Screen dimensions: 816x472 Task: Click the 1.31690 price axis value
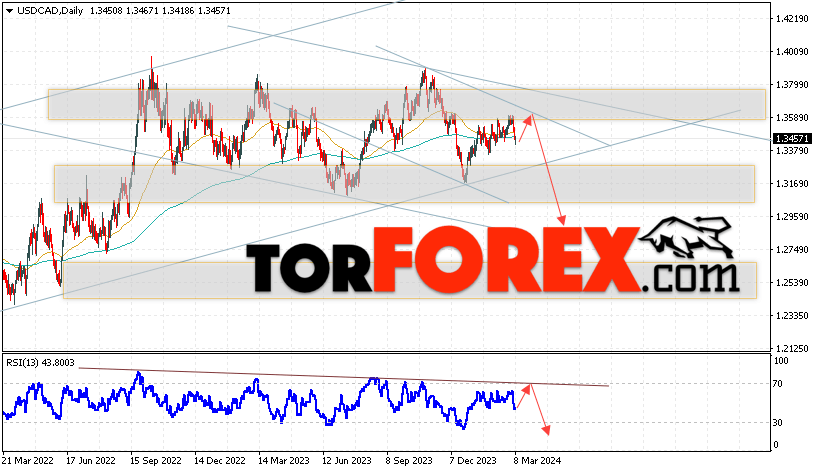tap(792, 184)
